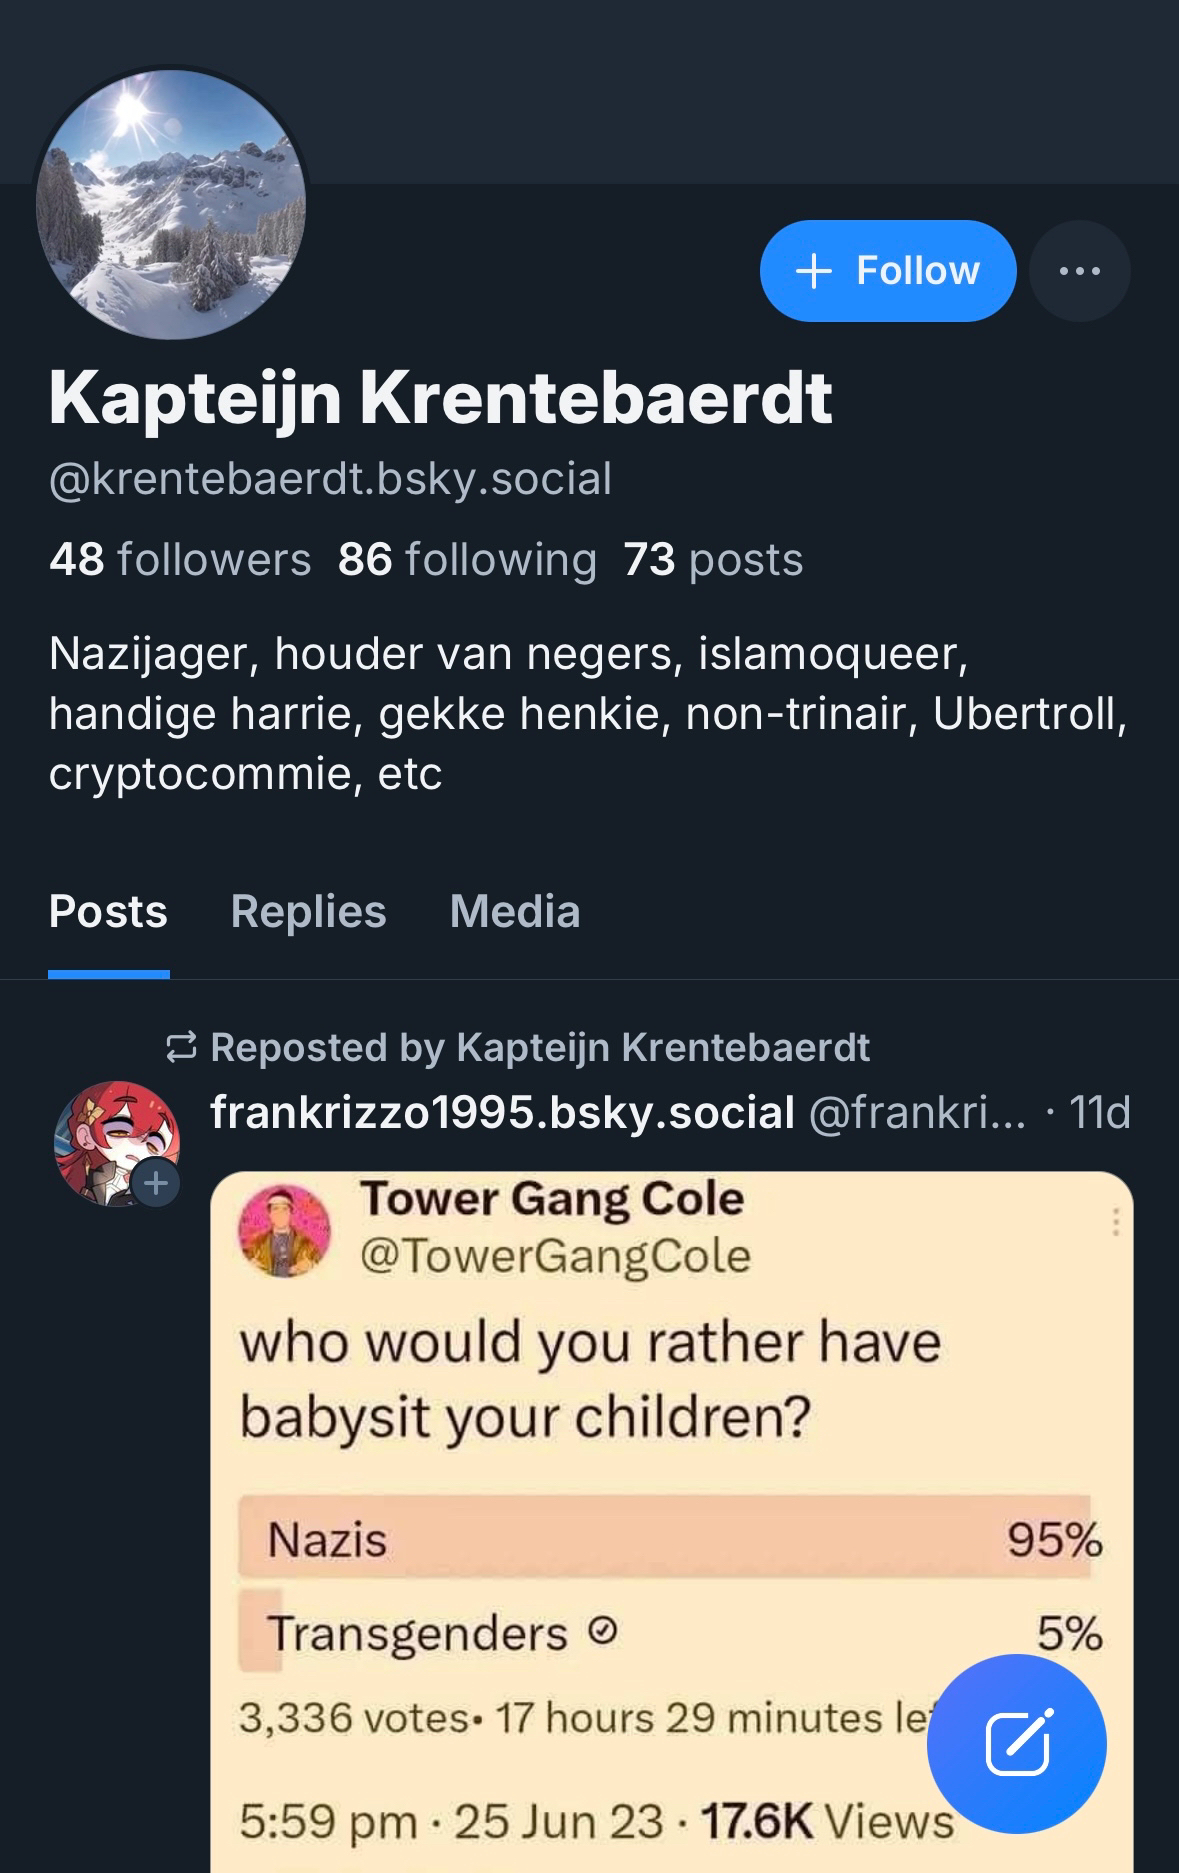Click the @krentebaerdt.bsky.social handle text
The width and height of the screenshot is (1179, 1873).
point(330,479)
